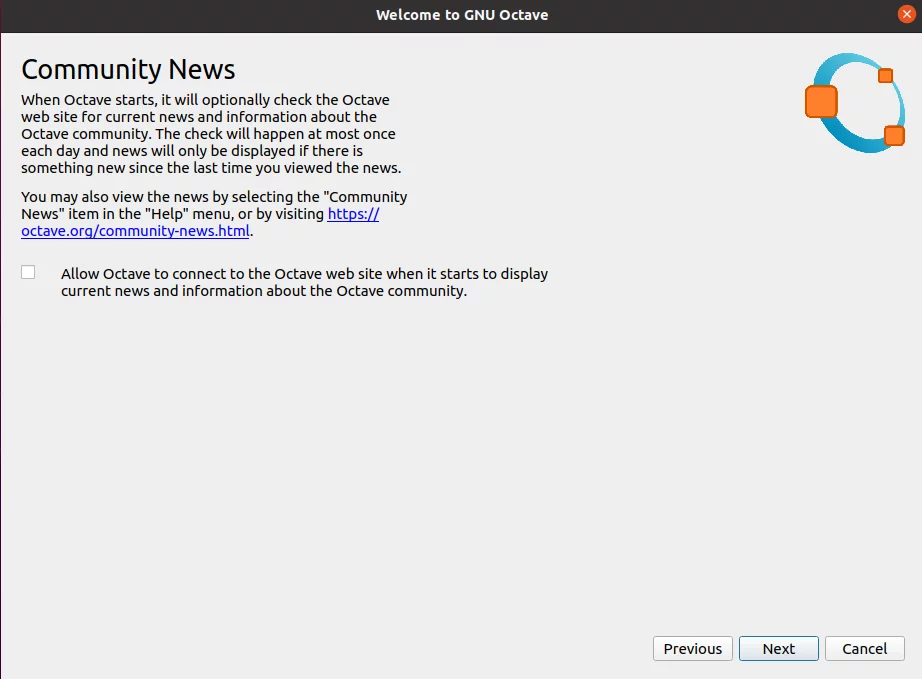The width and height of the screenshot is (922, 679).
Task: Open the octave.org community-news.html link
Action: pos(135,231)
